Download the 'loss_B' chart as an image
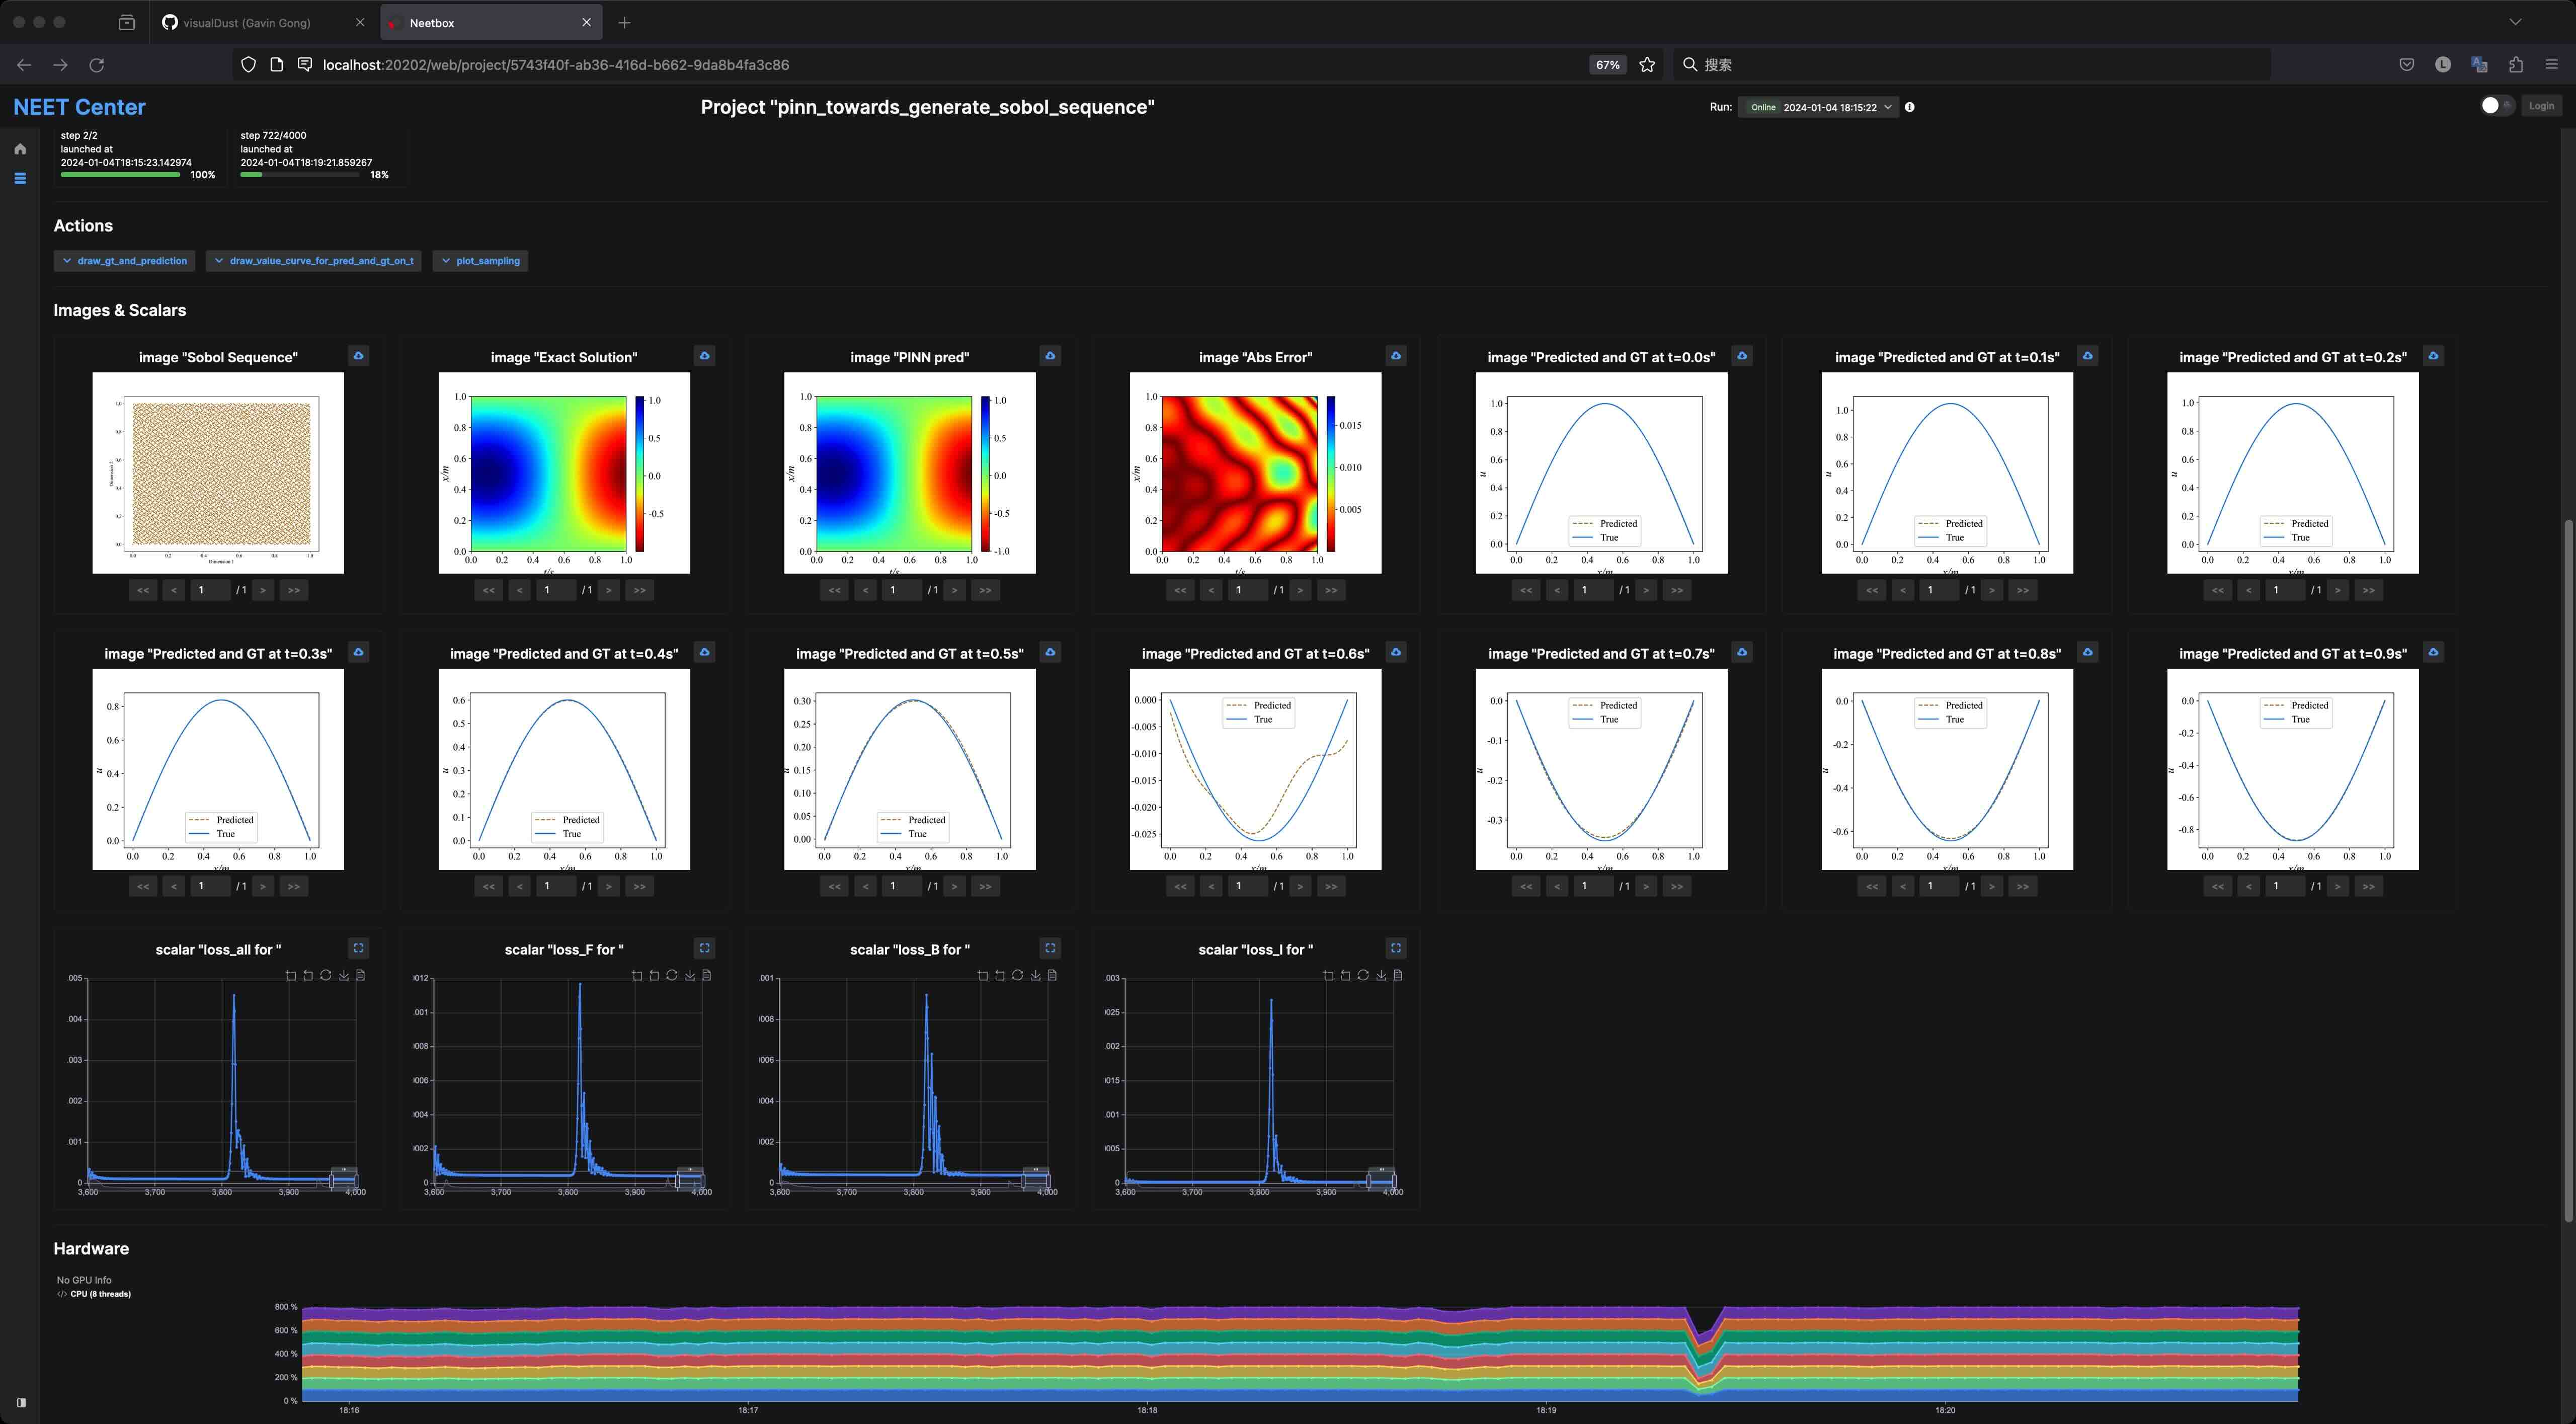 [x=1035, y=975]
